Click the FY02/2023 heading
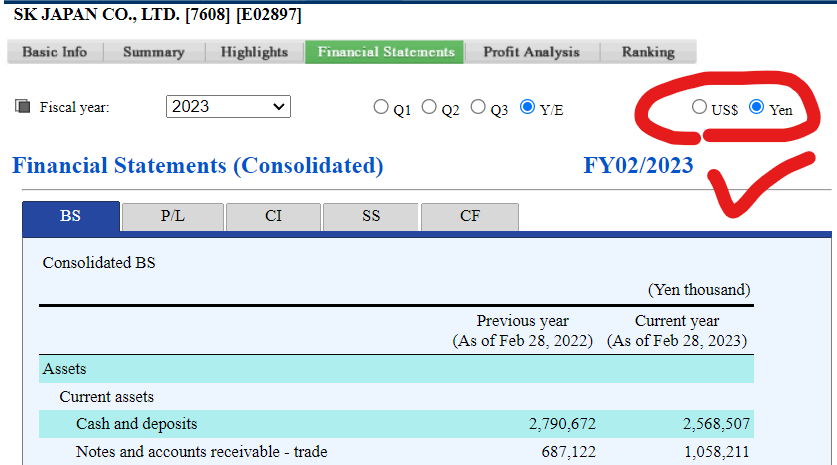 pyautogui.click(x=638, y=165)
